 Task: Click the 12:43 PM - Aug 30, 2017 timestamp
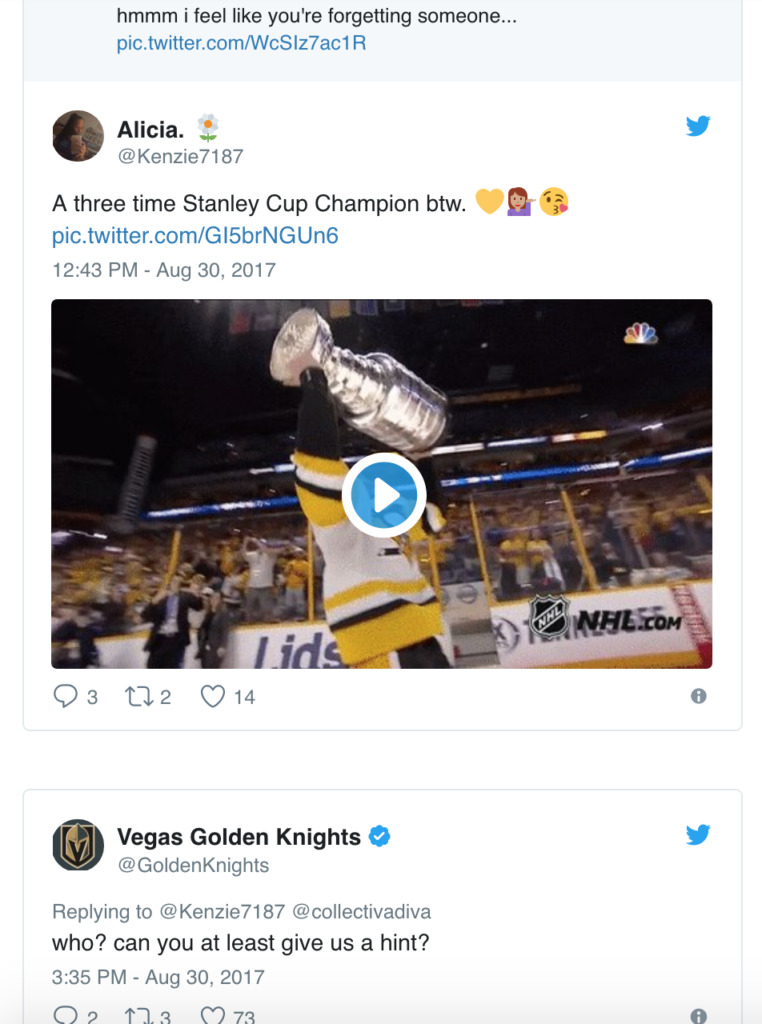(163, 270)
